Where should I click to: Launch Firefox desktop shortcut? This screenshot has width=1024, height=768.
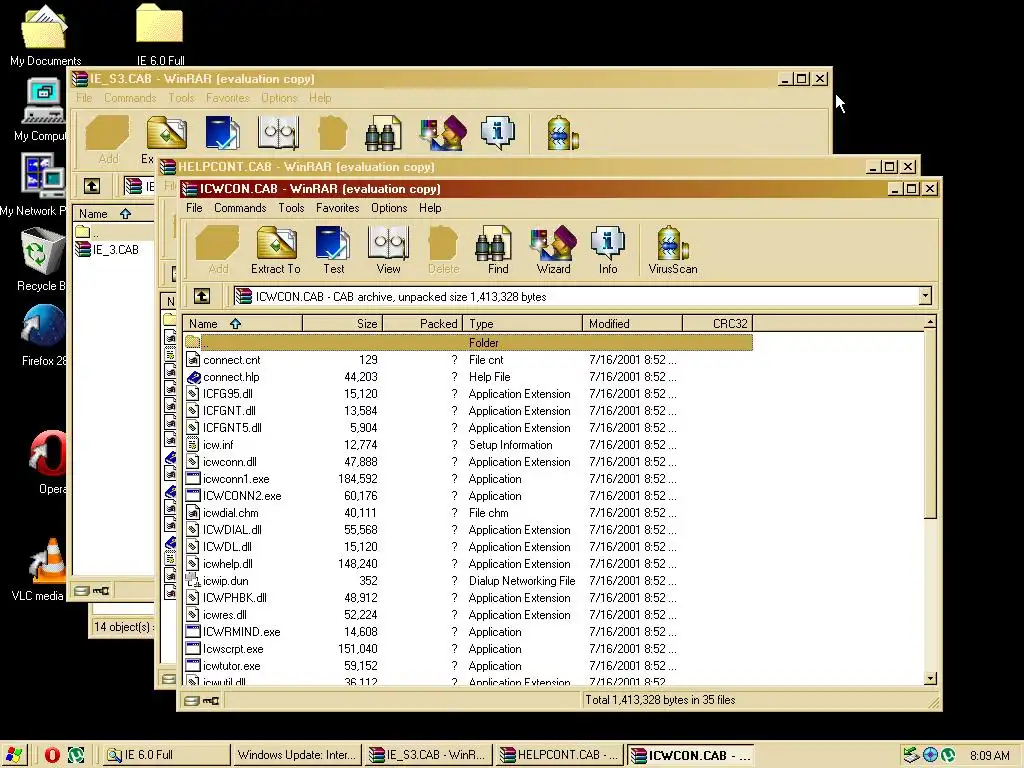tap(43, 335)
